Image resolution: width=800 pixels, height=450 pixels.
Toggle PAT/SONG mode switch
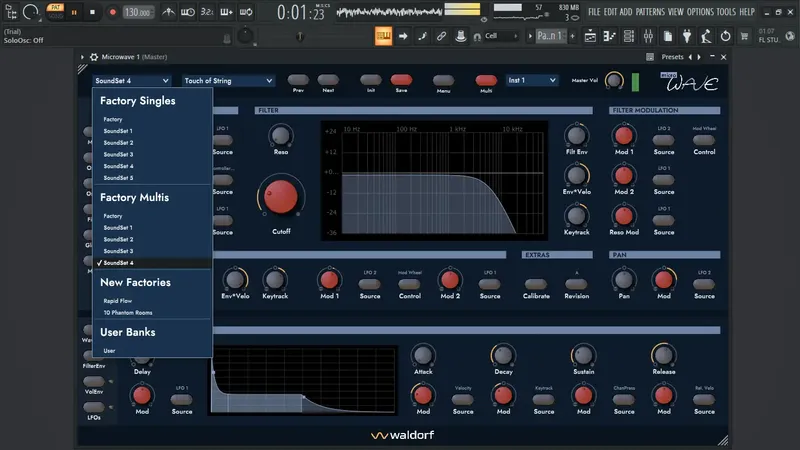(55, 12)
